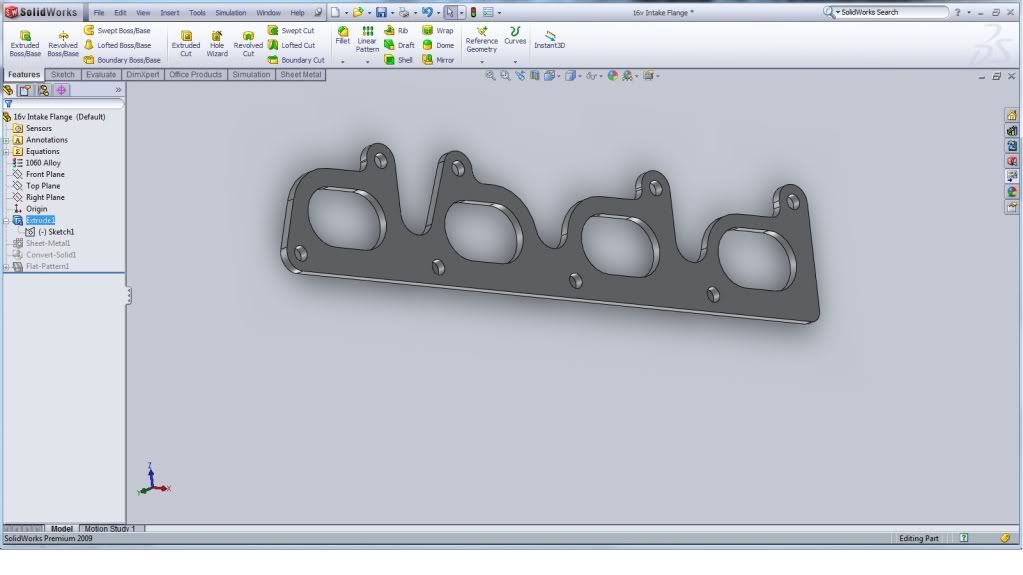This screenshot has height=575, width=1023.
Task: Open the Hole Wizard
Action: pos(217,43)
